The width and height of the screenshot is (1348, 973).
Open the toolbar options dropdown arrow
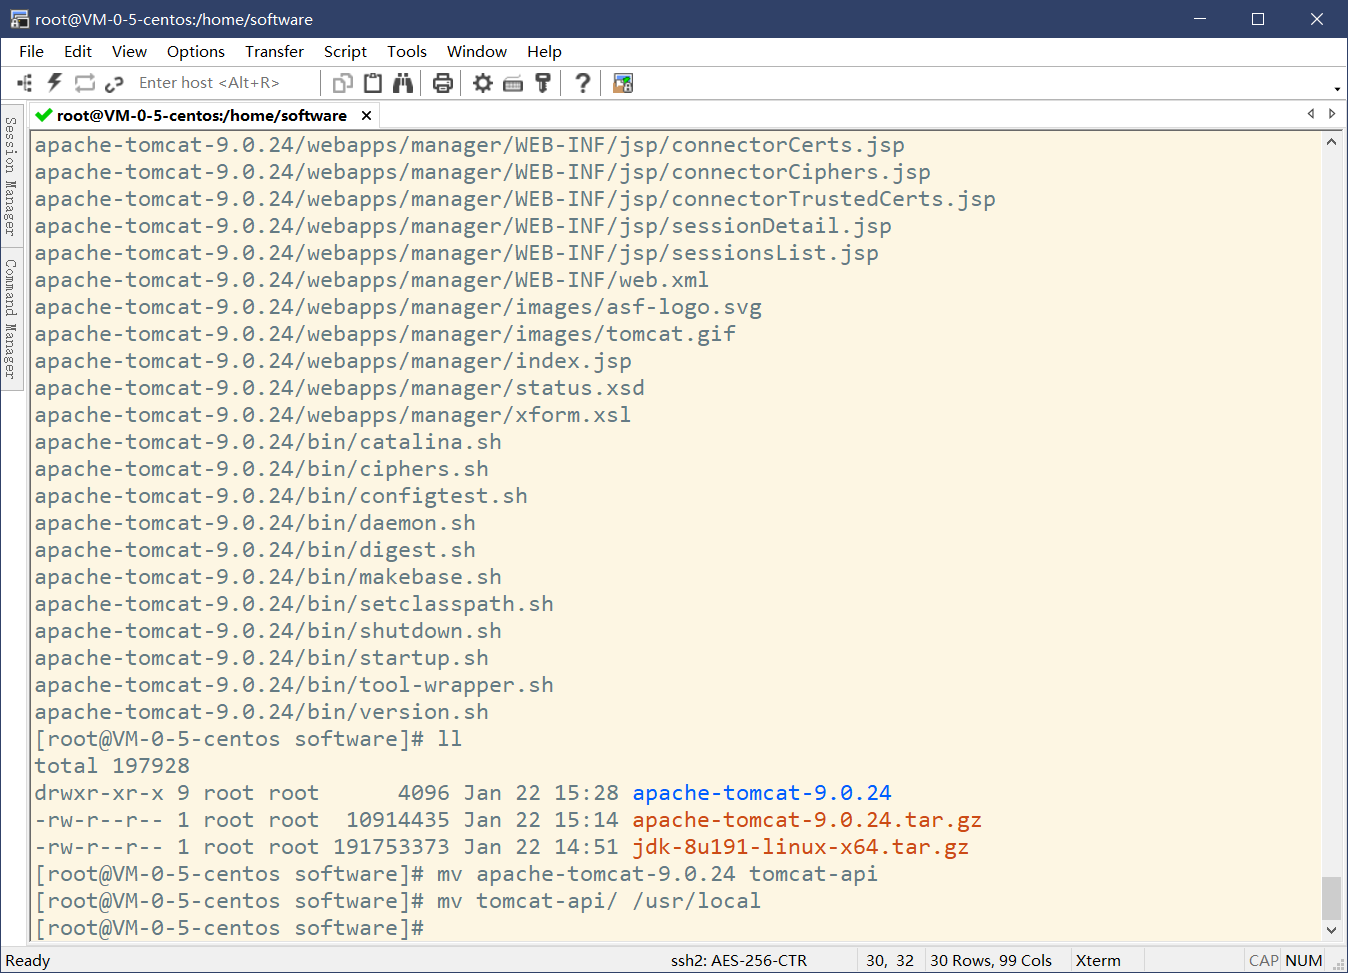[x=1337, y=89]
